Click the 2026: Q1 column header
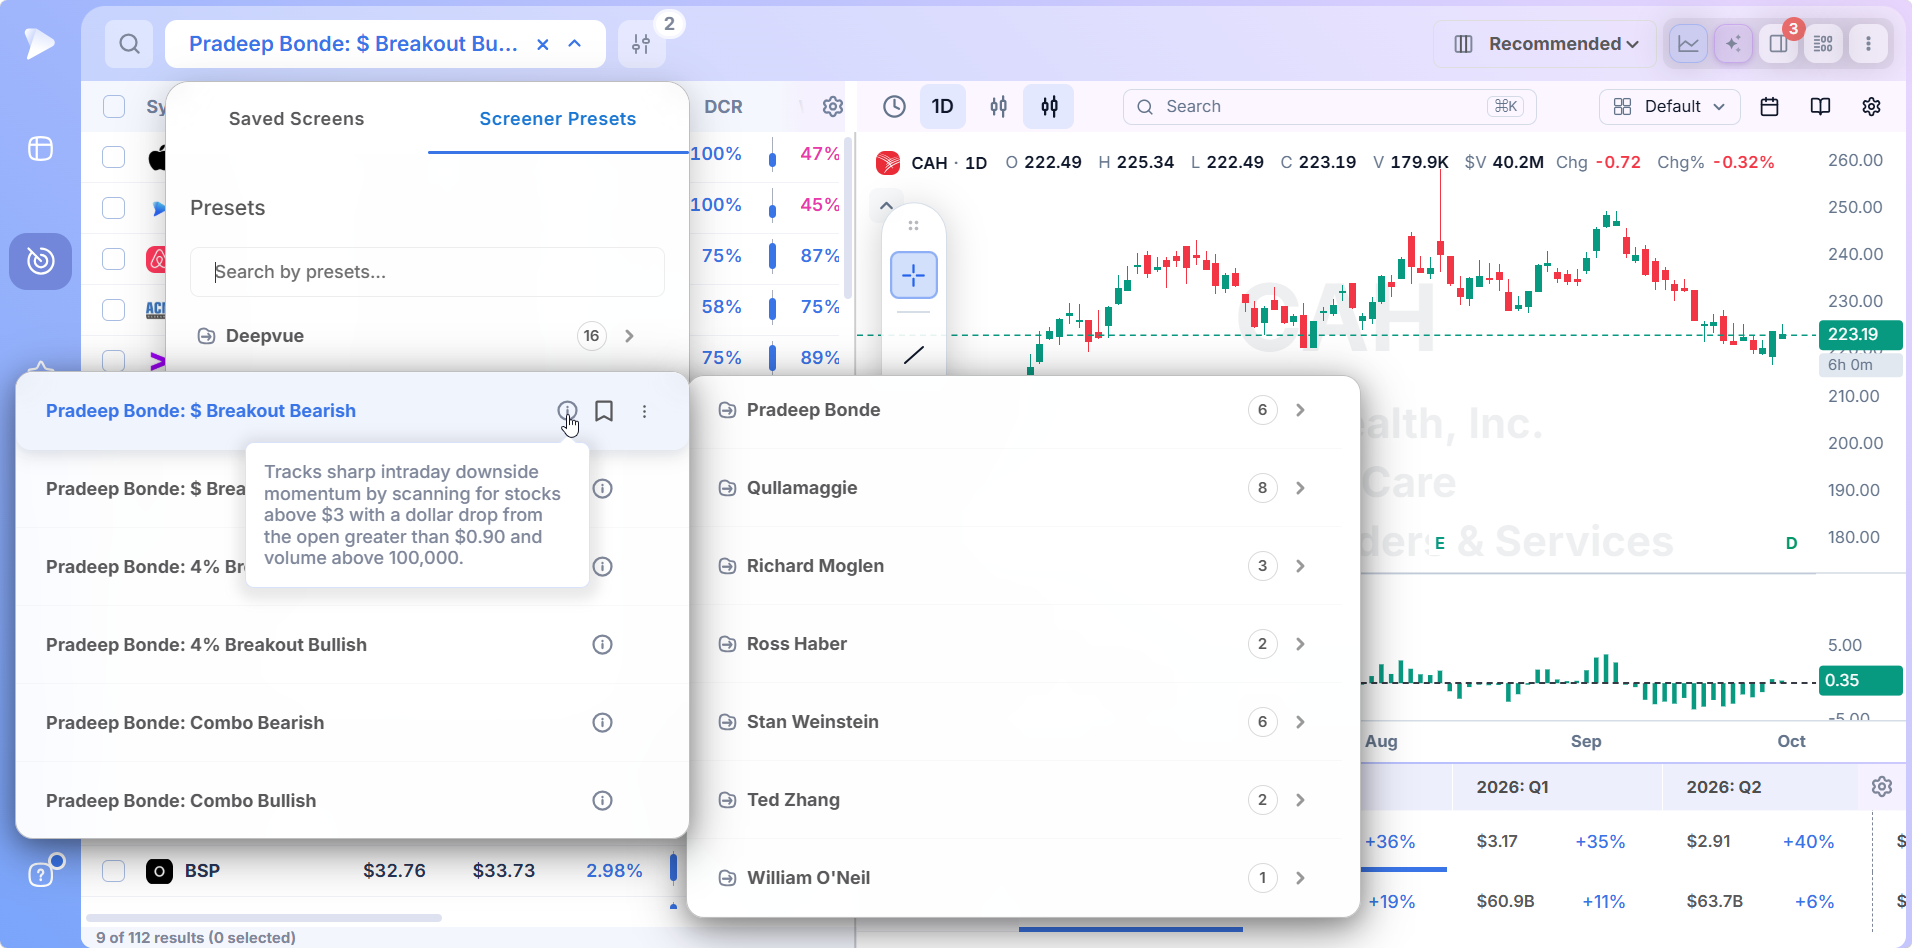The image size is (1912, 948). (1512, 787)
